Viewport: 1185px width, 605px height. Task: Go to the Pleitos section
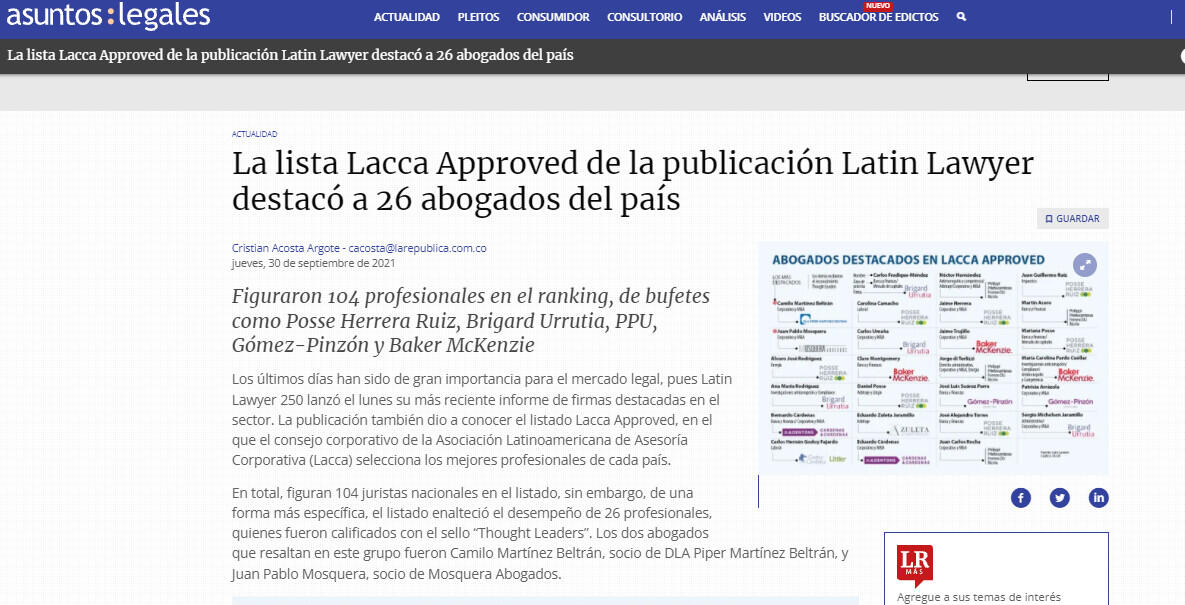pyautogui.click(x=478, y=17)
